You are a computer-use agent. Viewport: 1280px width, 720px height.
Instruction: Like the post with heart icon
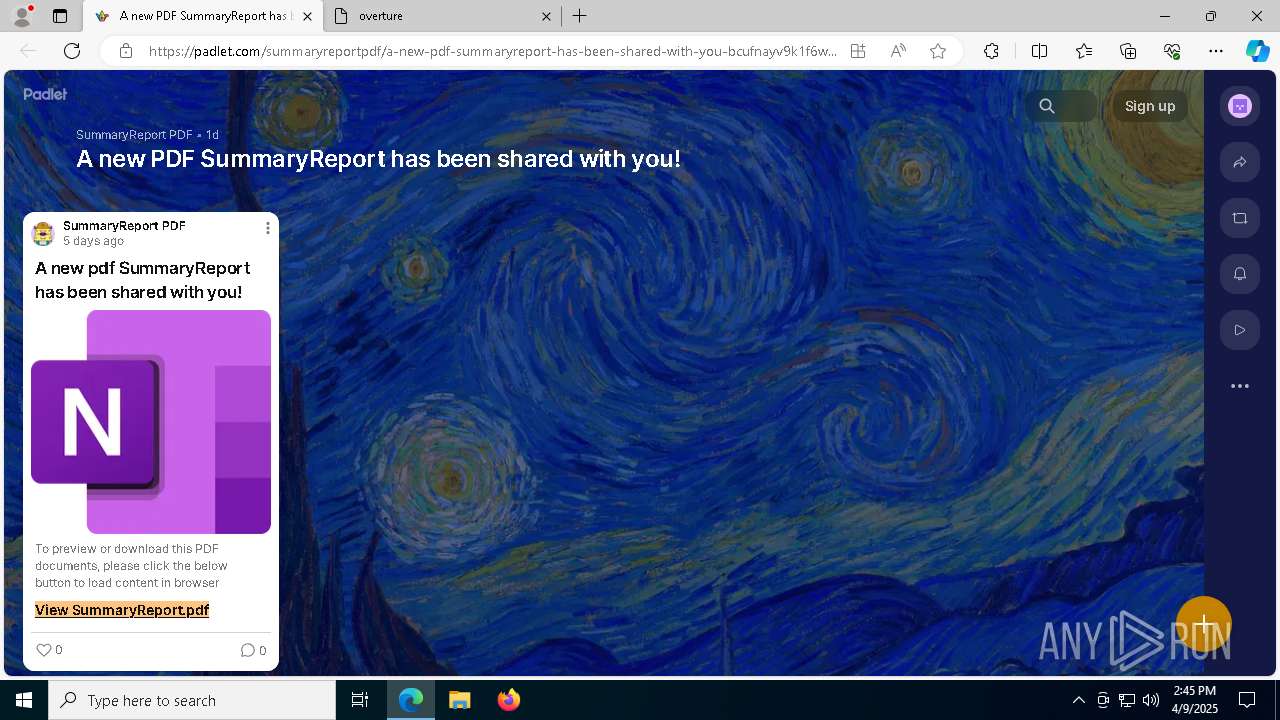pos(44,650)
